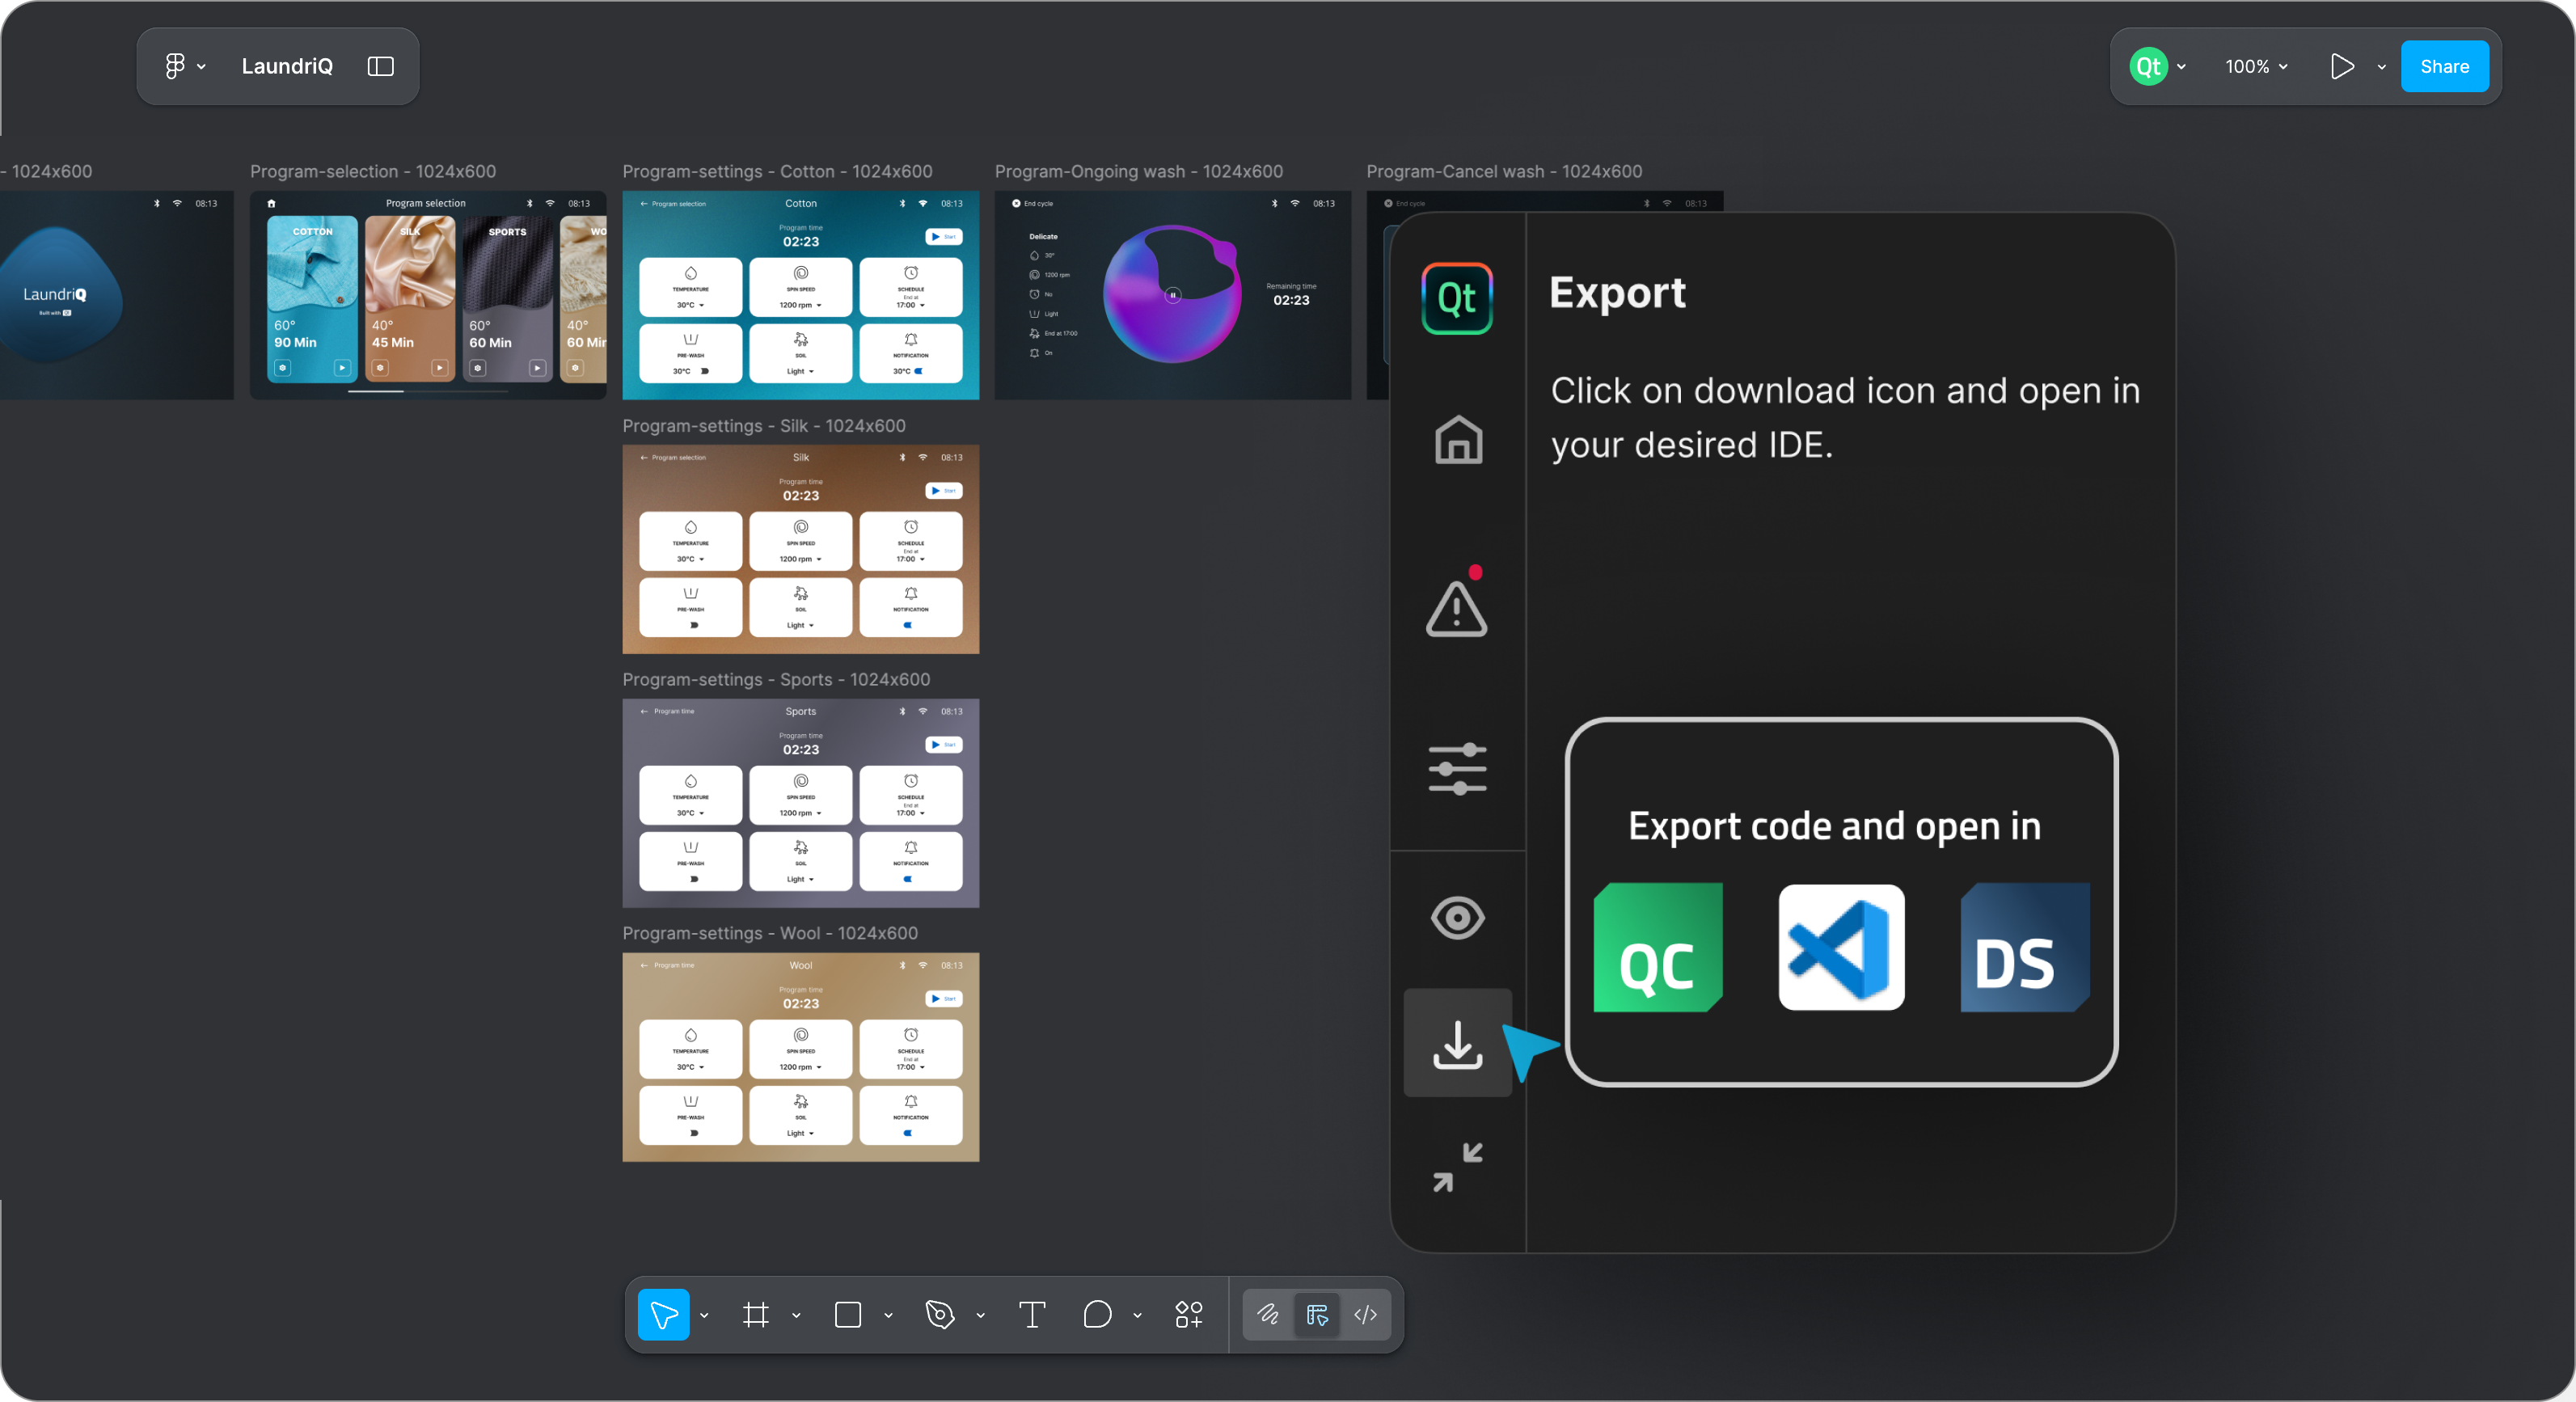Select Program-Ongoing wash frame label

coord(1138,171)
